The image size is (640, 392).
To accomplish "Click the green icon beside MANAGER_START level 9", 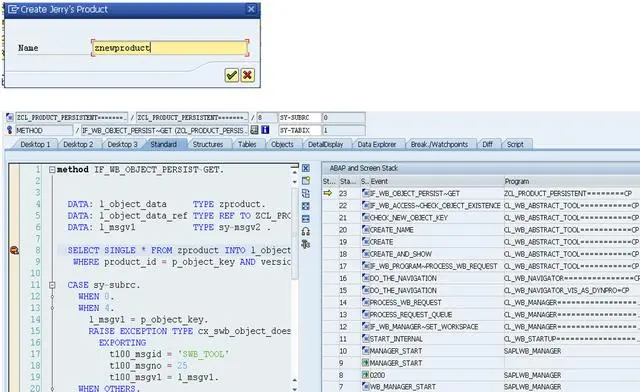I will tap(366, 363).
